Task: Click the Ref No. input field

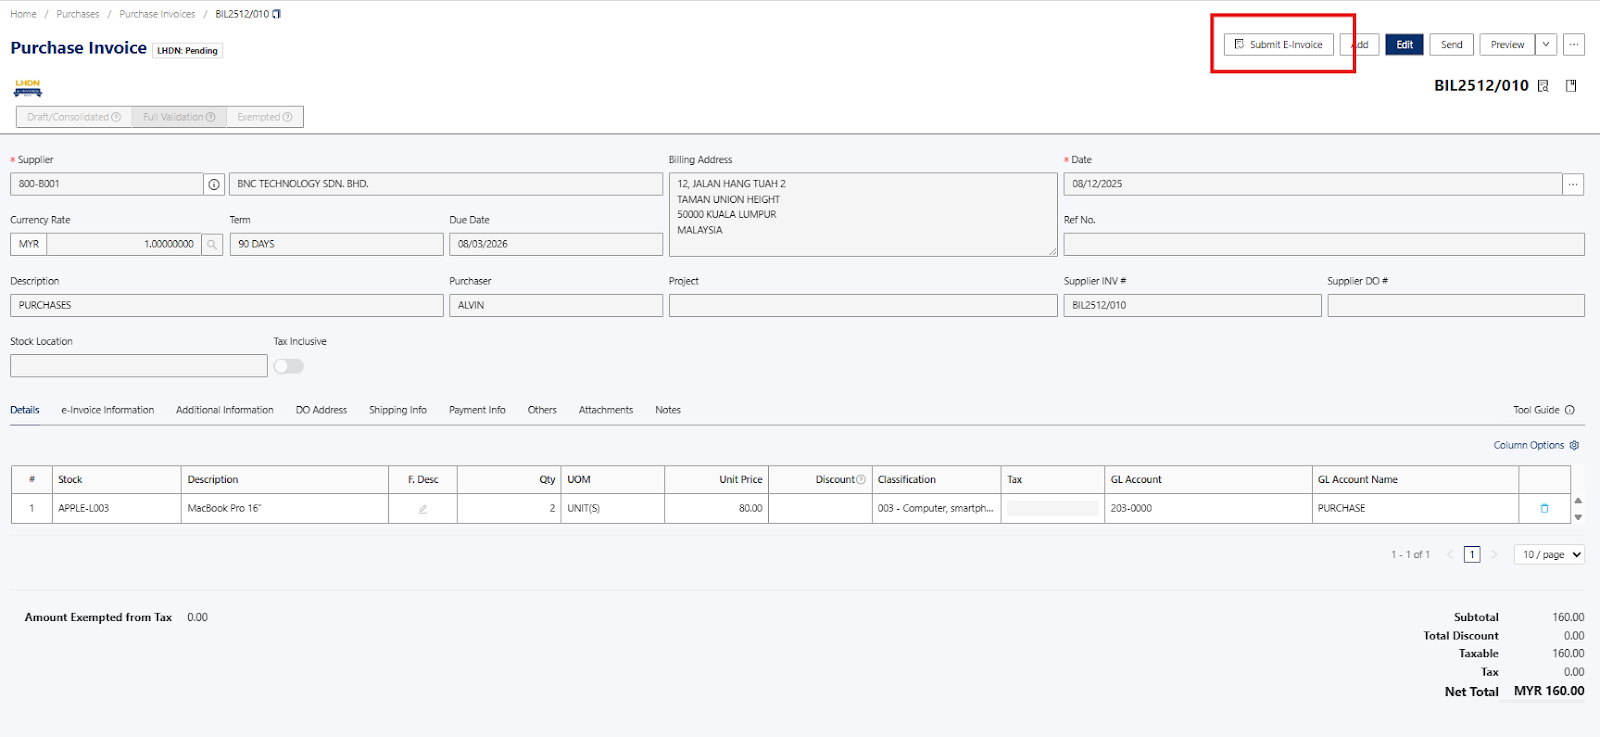Action: point(1323,244)
